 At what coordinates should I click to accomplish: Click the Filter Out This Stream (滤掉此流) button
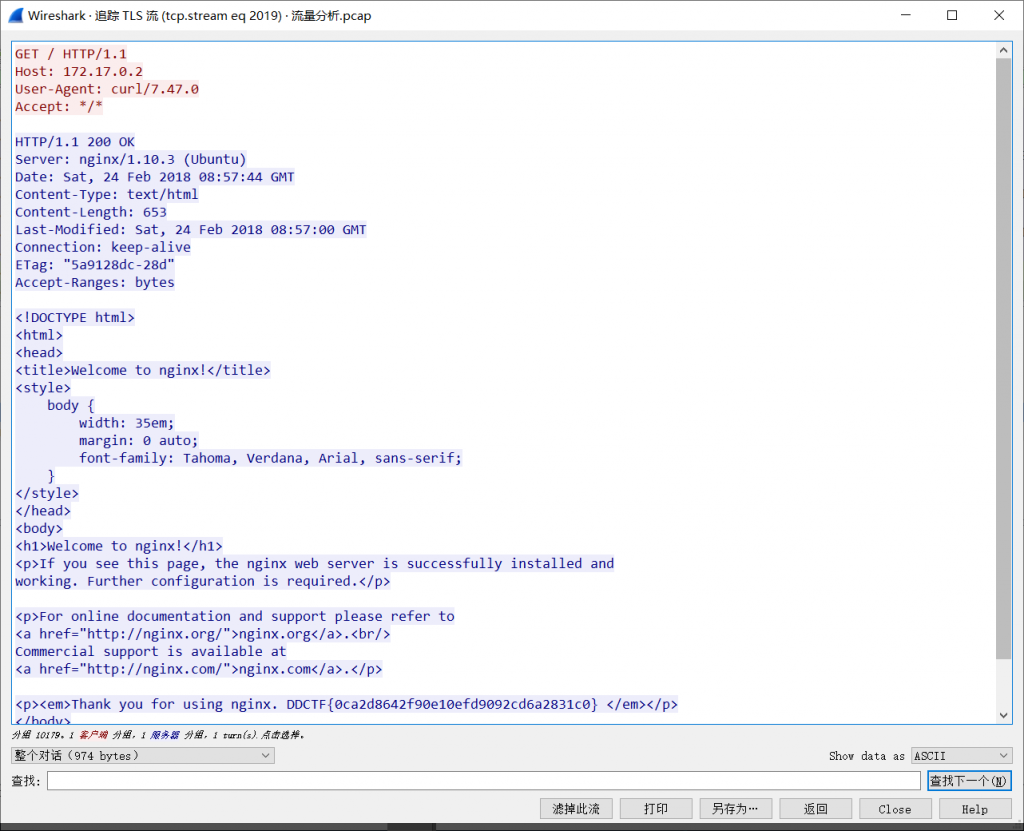click(576, 809)
